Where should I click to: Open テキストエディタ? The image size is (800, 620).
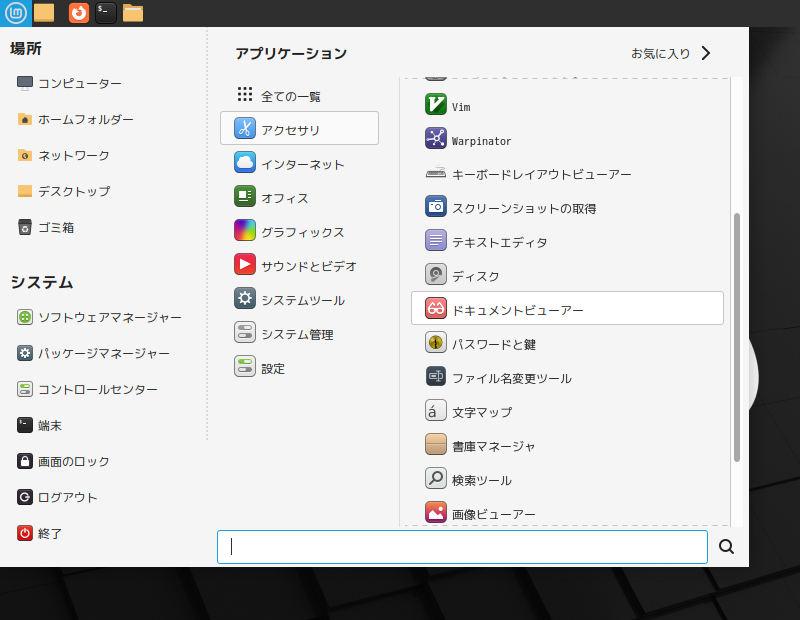pyautogui.click(x=567, y=242)
